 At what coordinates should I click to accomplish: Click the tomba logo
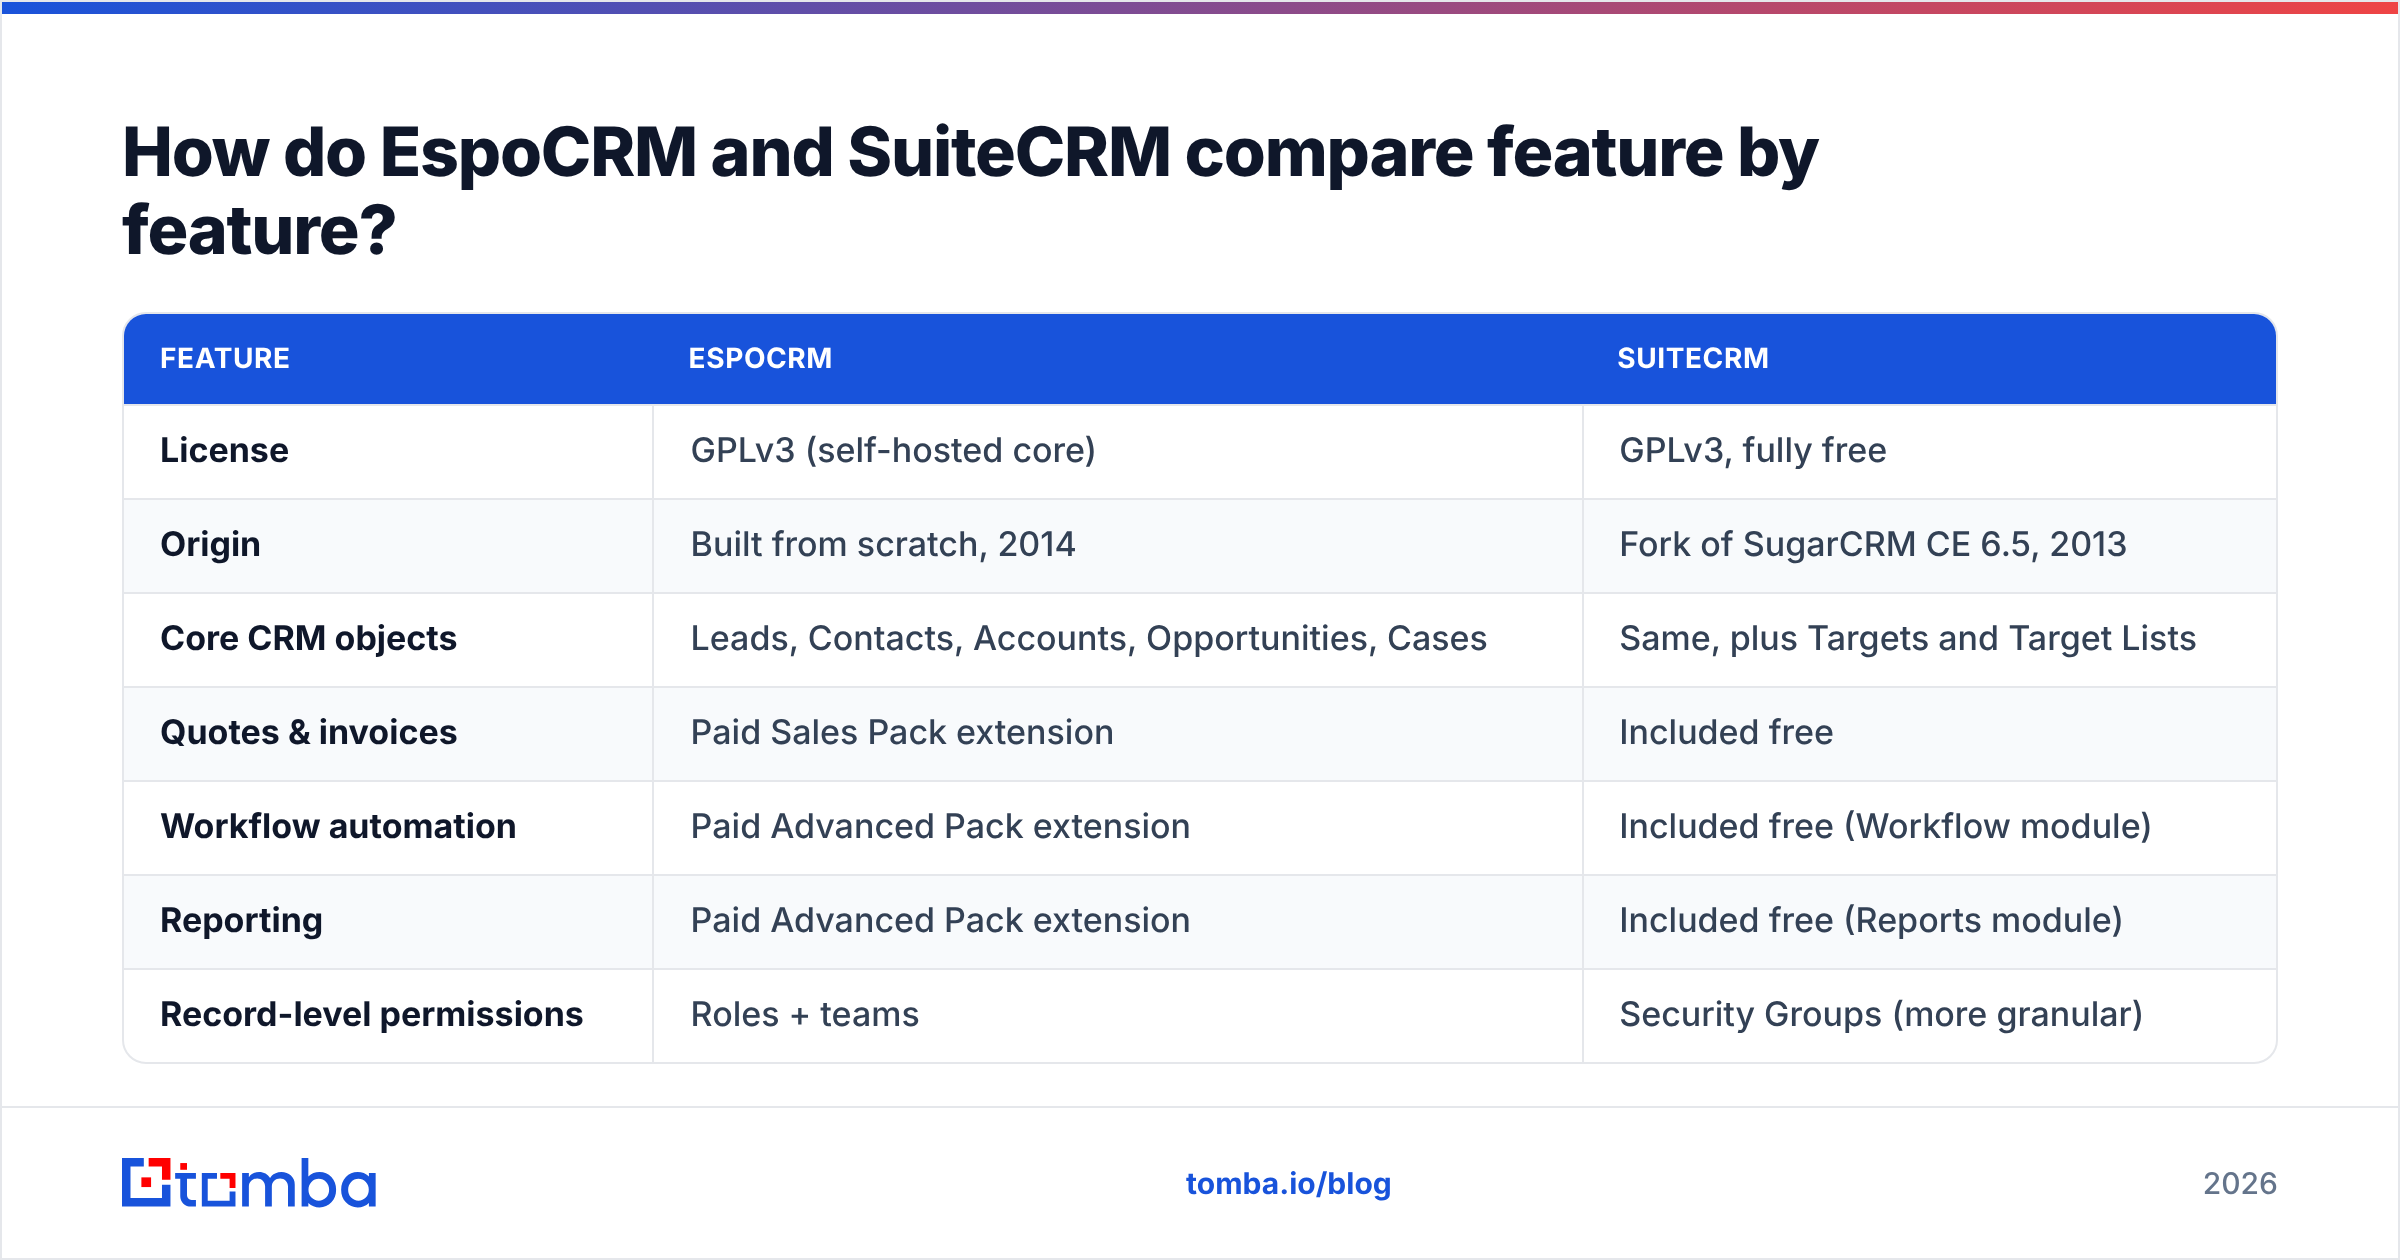point(249,1183)
